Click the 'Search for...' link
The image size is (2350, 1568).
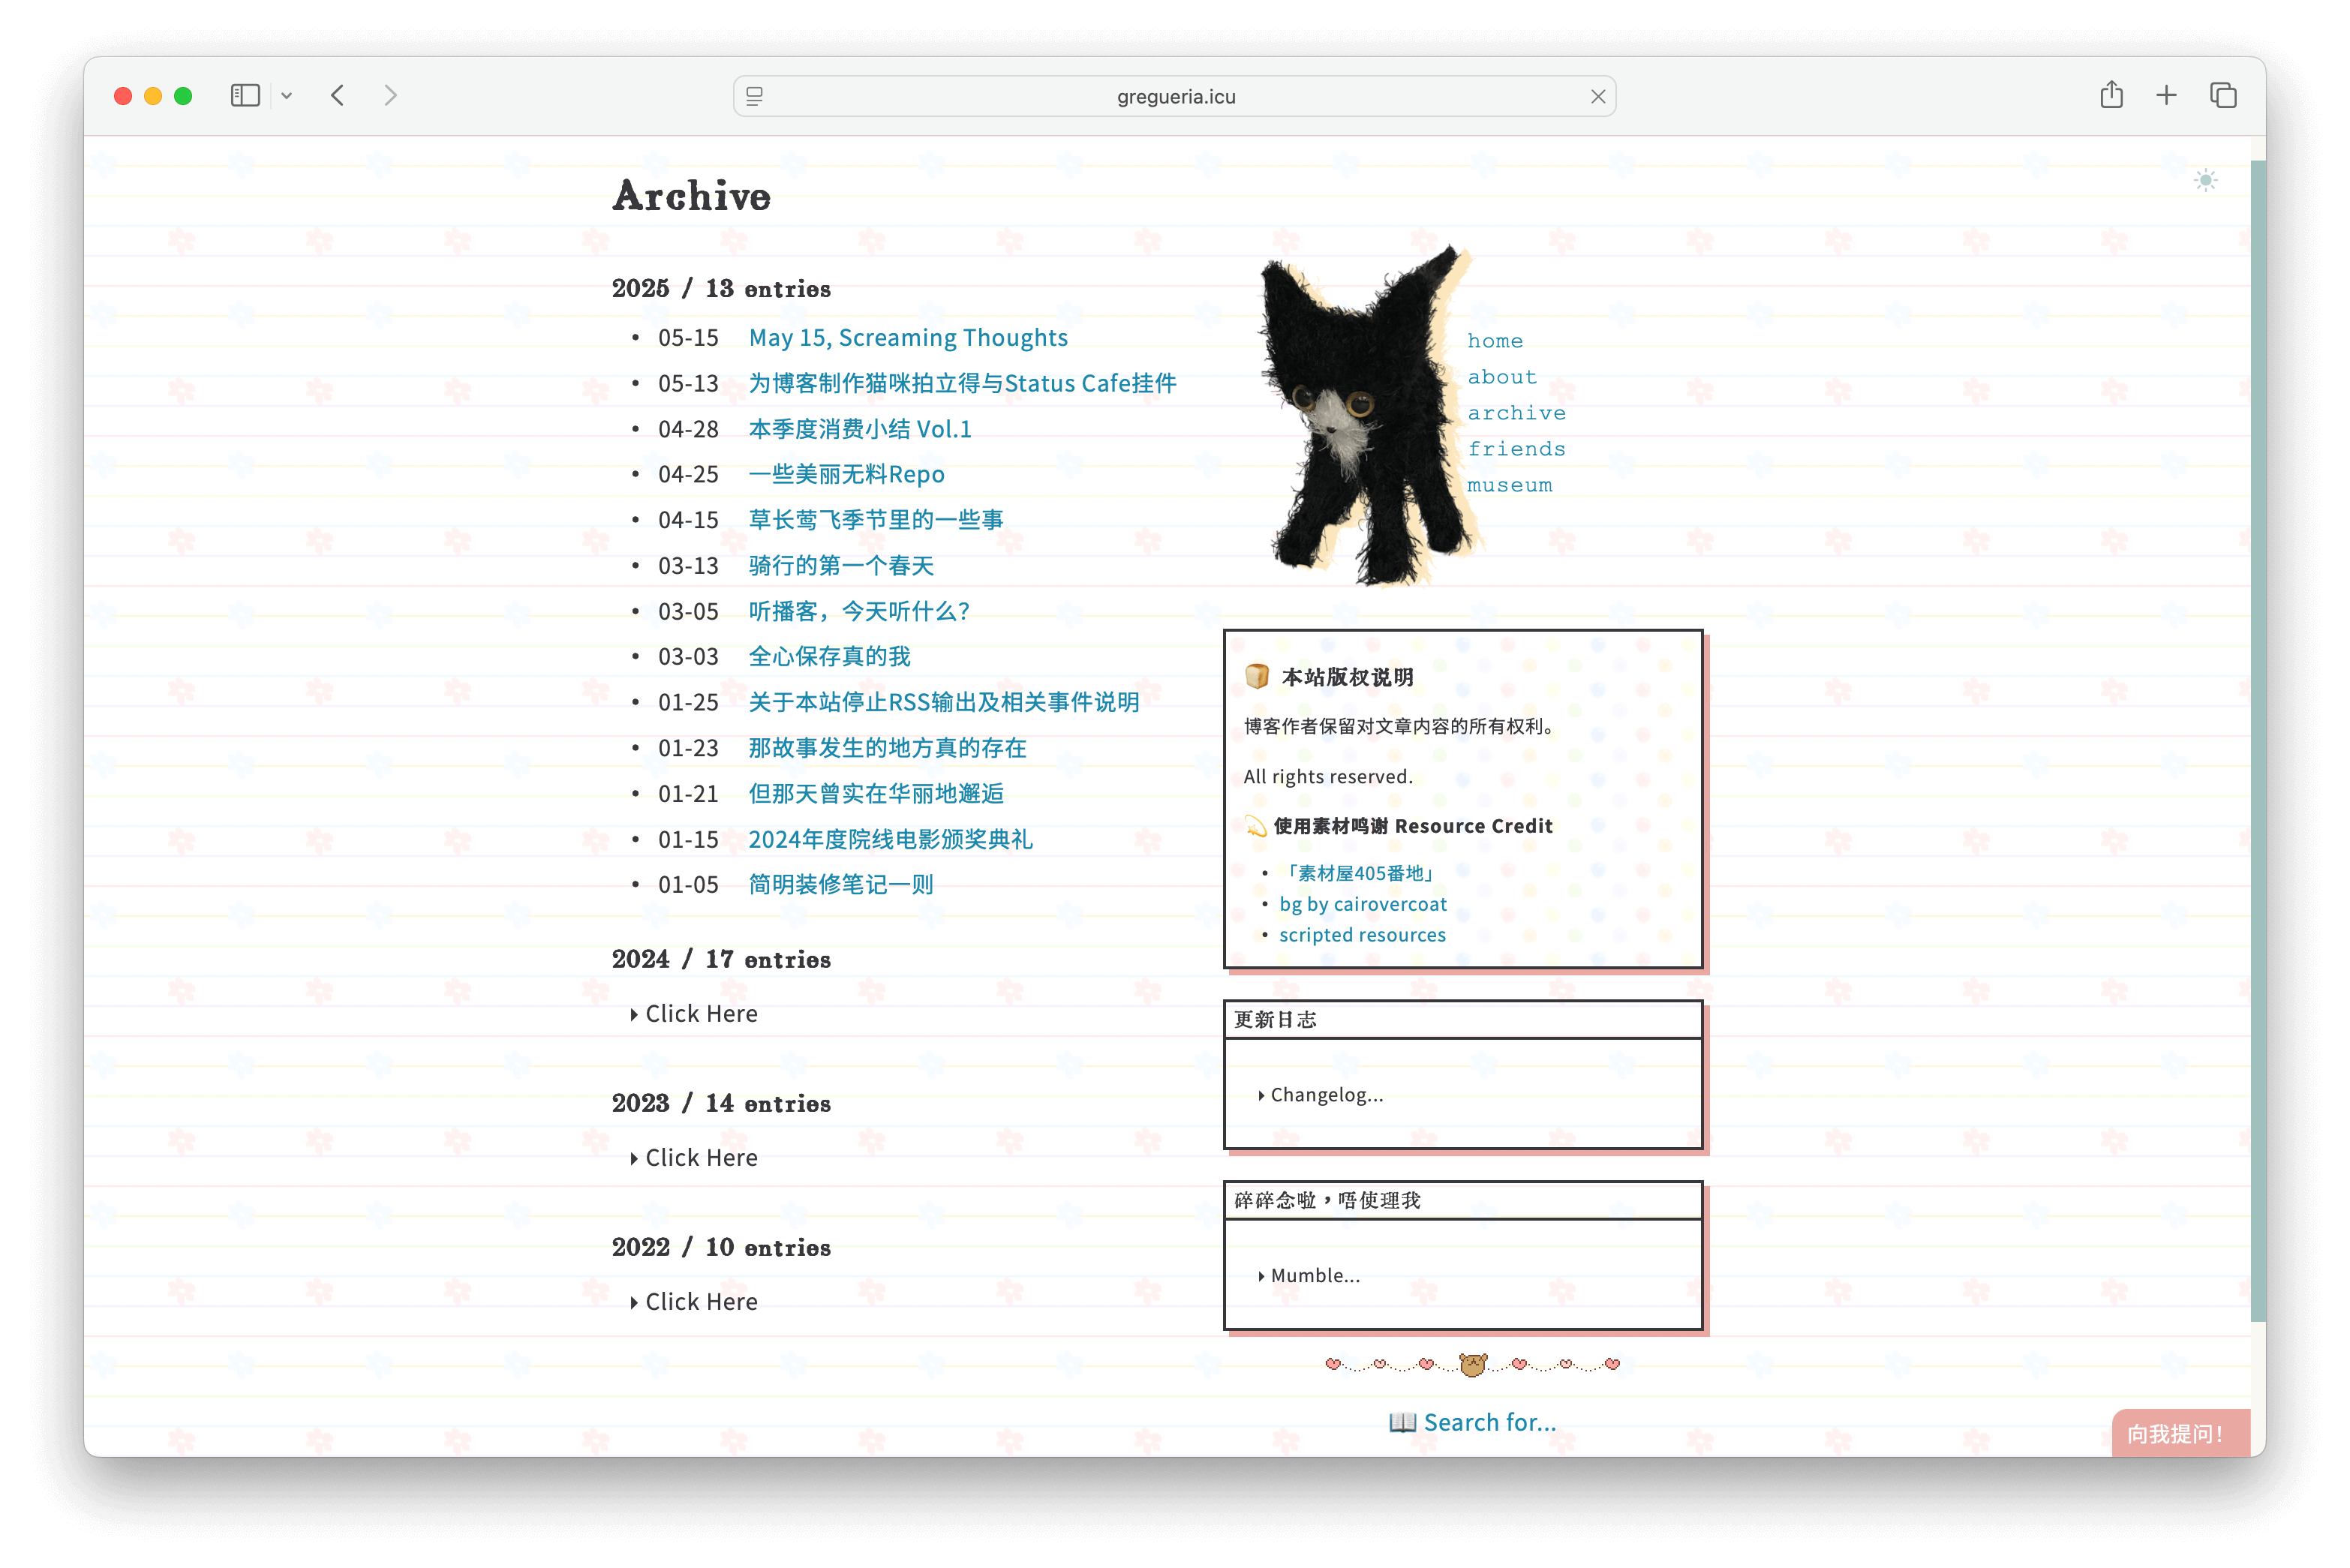tap(1489, 1422)
